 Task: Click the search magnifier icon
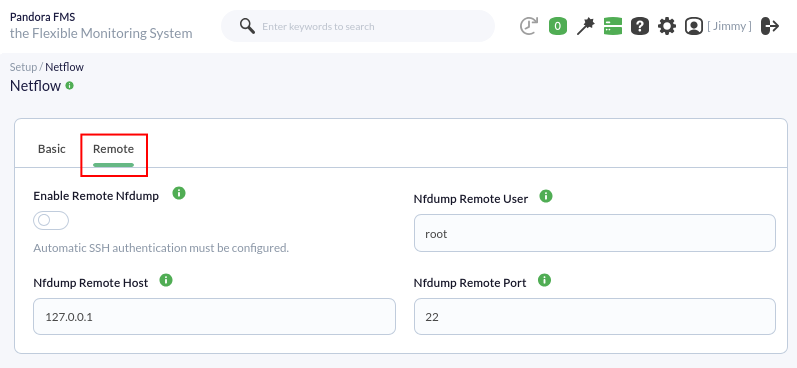(x=247, y=26)
